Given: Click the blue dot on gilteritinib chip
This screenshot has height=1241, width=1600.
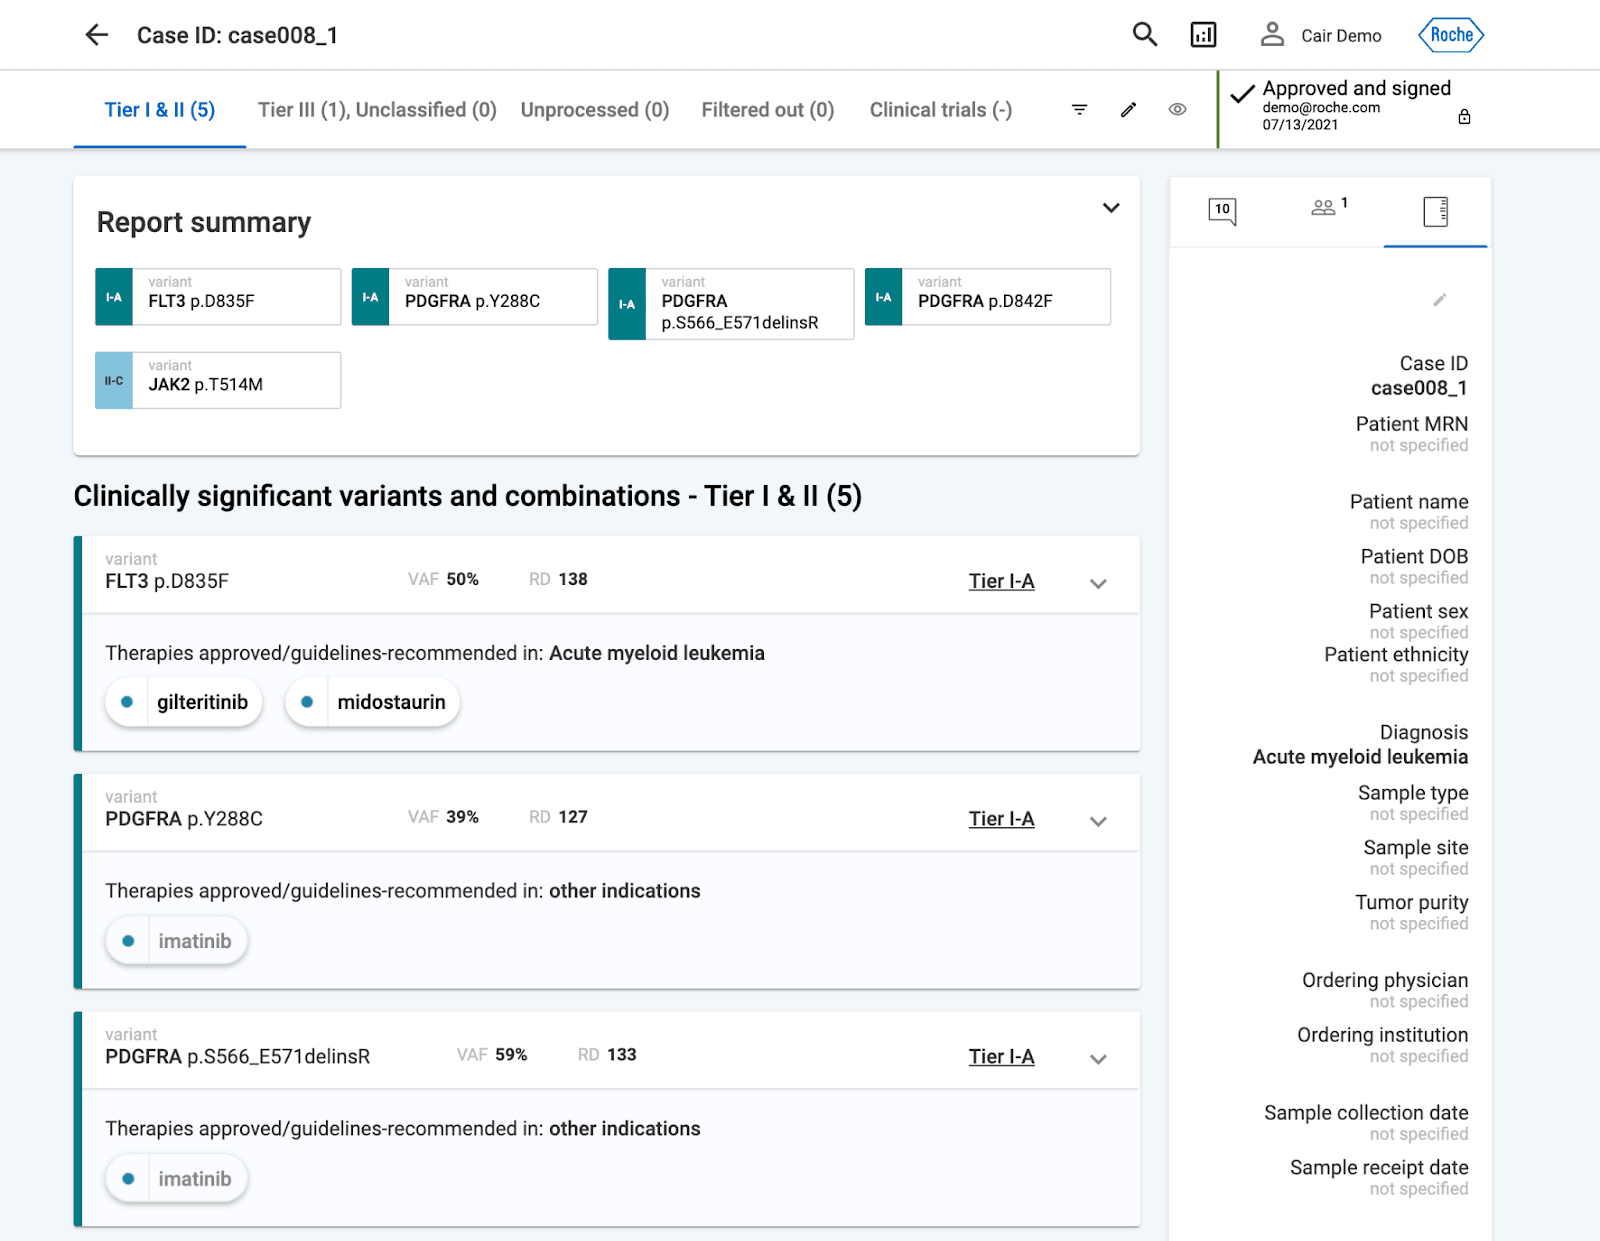Looking at the screenshot, I should pyautogui.click(x=127, y=702).
